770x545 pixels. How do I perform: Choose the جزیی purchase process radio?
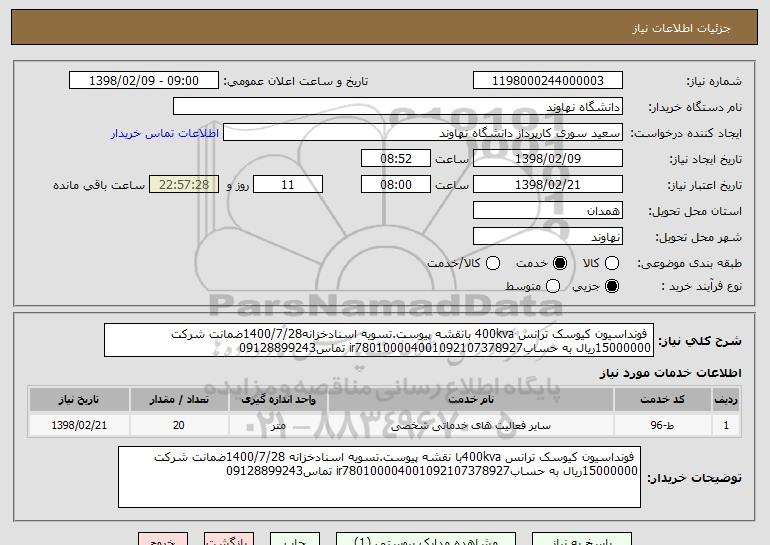(611, 286)
